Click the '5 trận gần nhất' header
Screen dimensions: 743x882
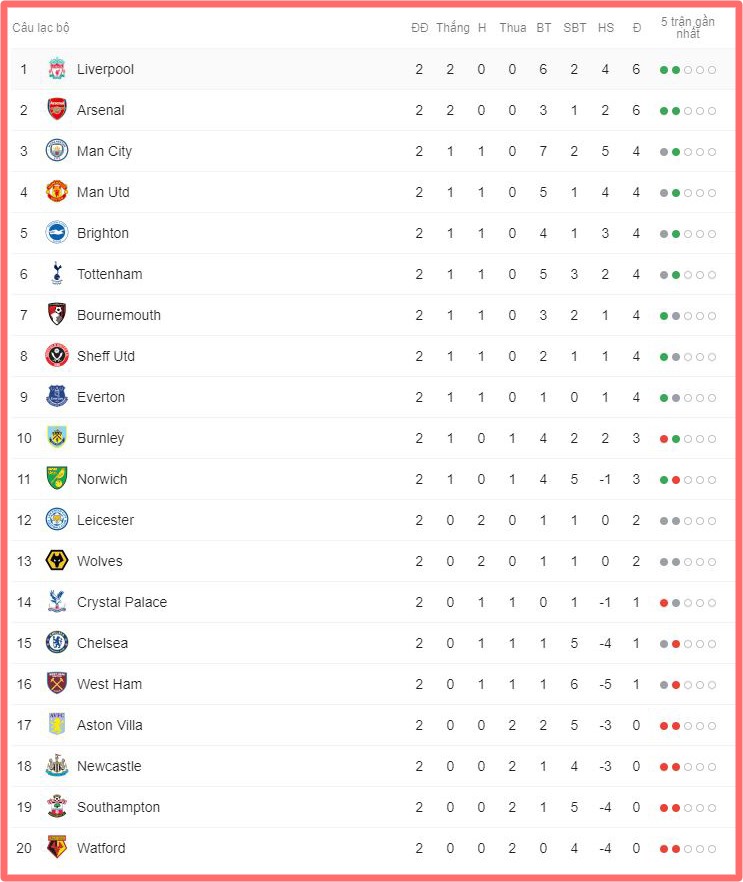pos(687,28)
